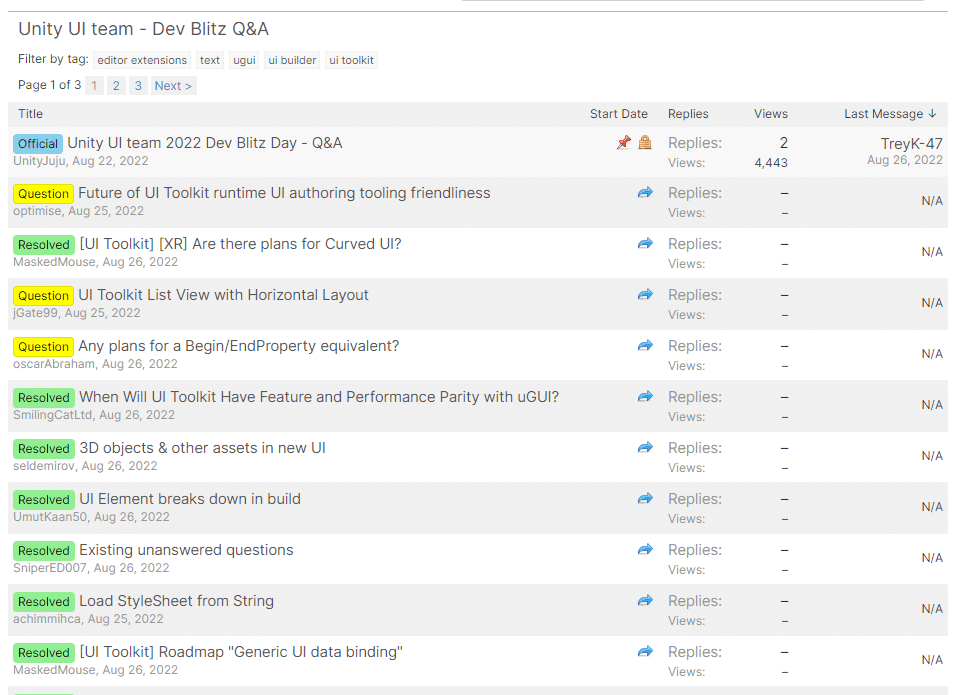This screenshot has height=695, width=959.
Task: Sort threads by Last Message column
Action: click(889, 114)
